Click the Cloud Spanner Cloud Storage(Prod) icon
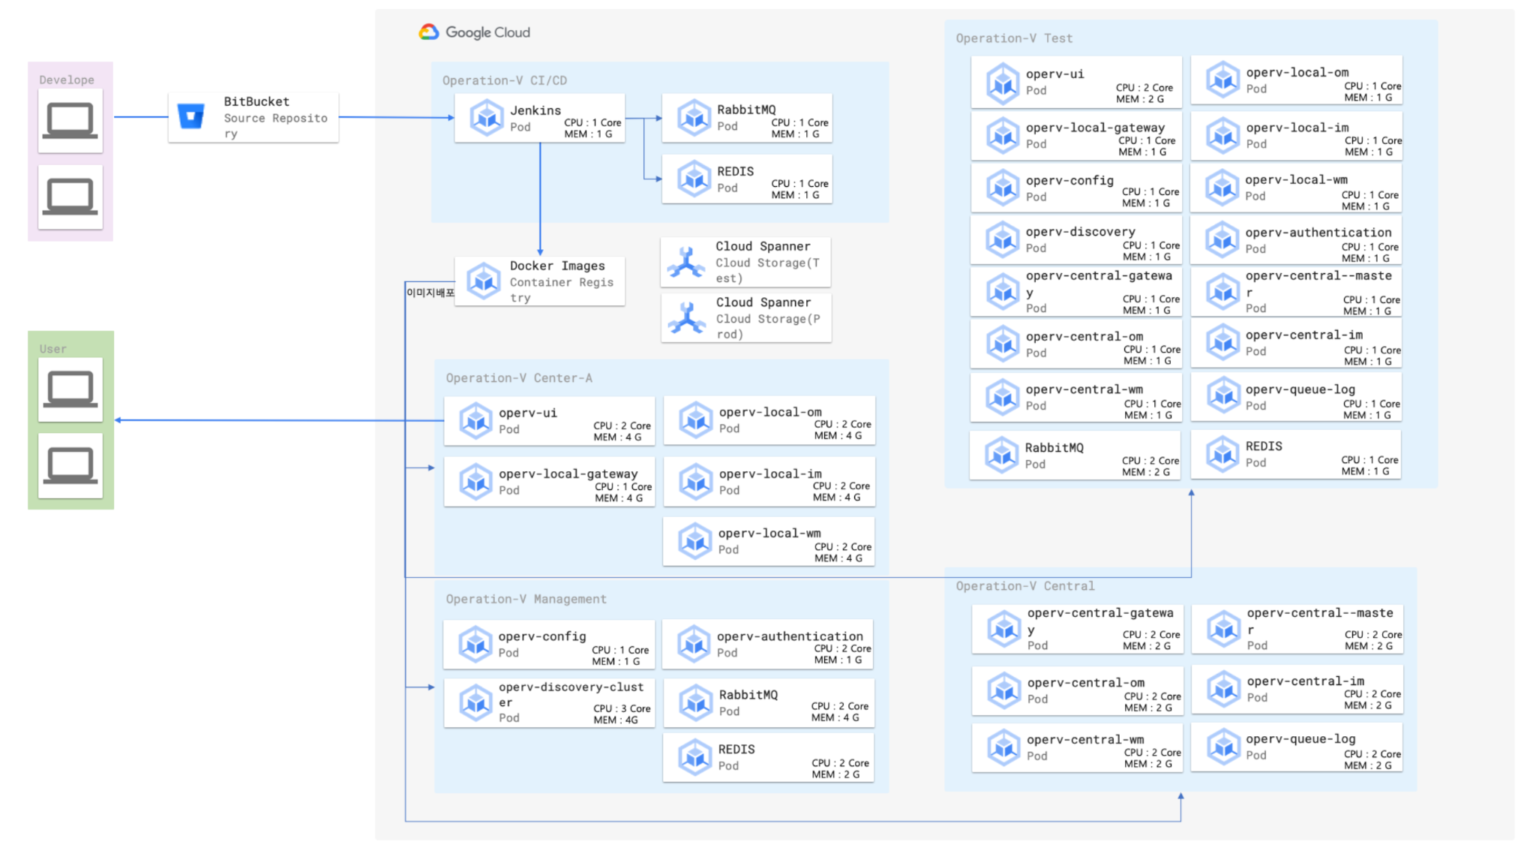 [x=687, y=318]
